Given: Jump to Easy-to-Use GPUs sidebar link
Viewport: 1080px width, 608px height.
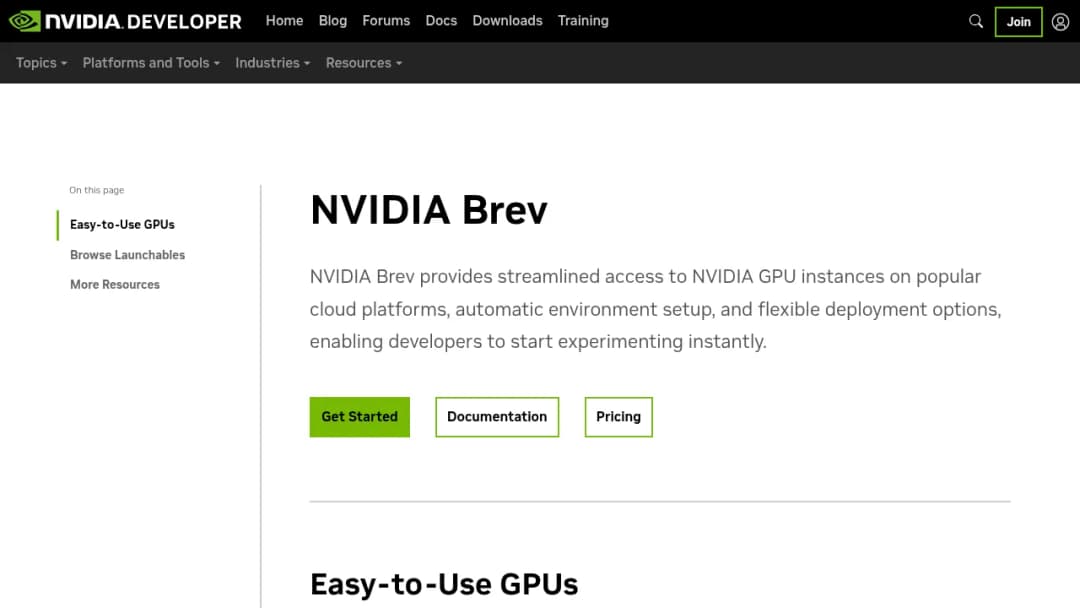Looking at the screenshot, I should pyautogui.click(x=122, y=224).
